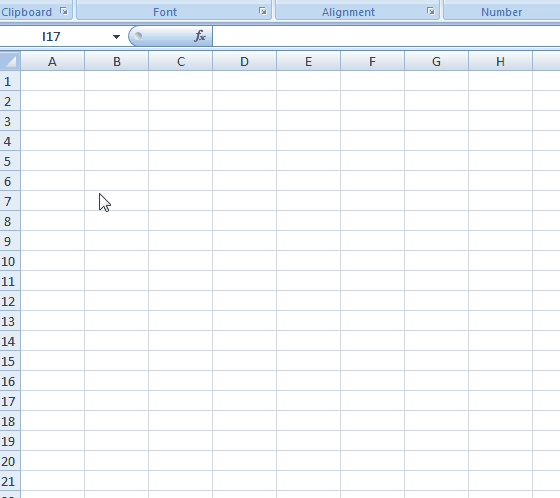Open the Font dialog launcher
The height and width of the screenshot is (498, 560).
point(263,11)
